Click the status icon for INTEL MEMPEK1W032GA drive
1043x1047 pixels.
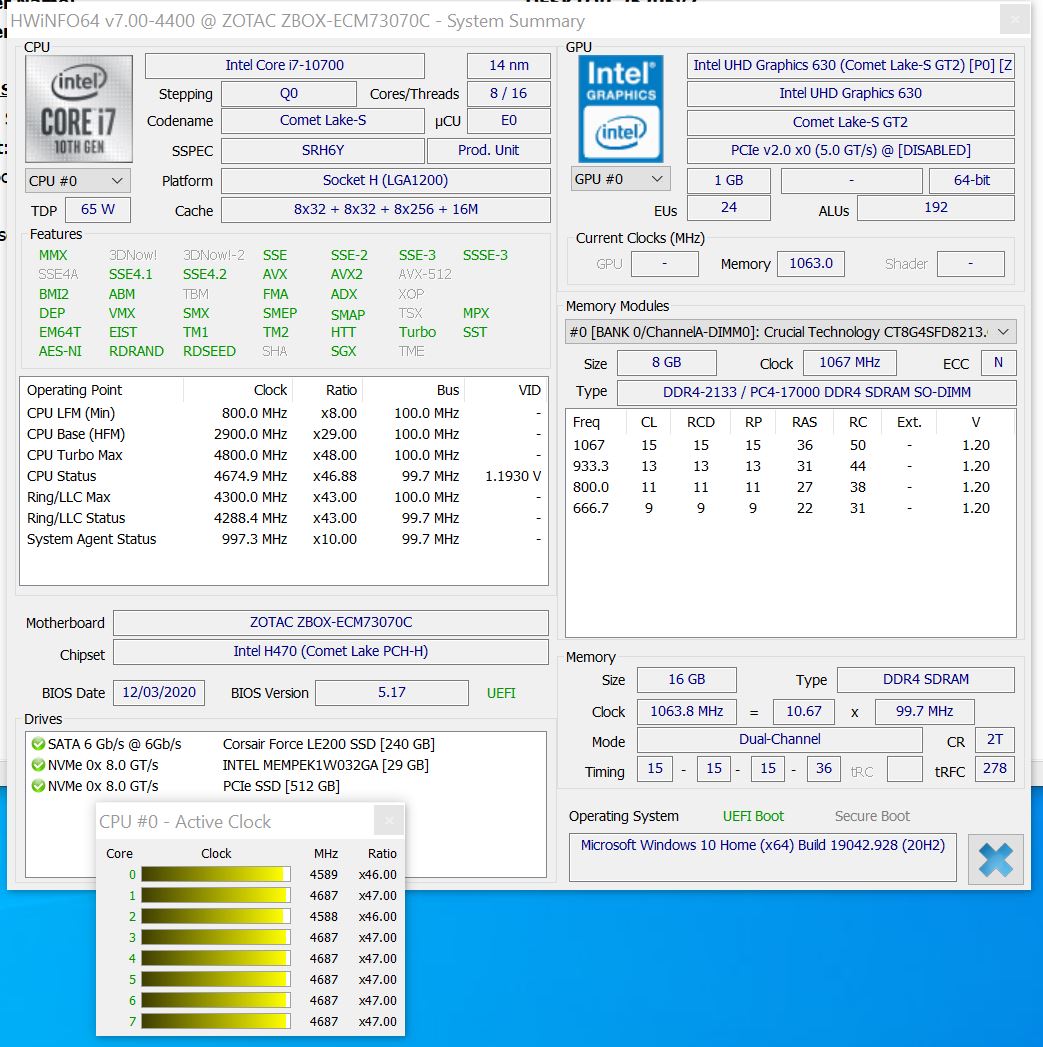coord(38,765)
